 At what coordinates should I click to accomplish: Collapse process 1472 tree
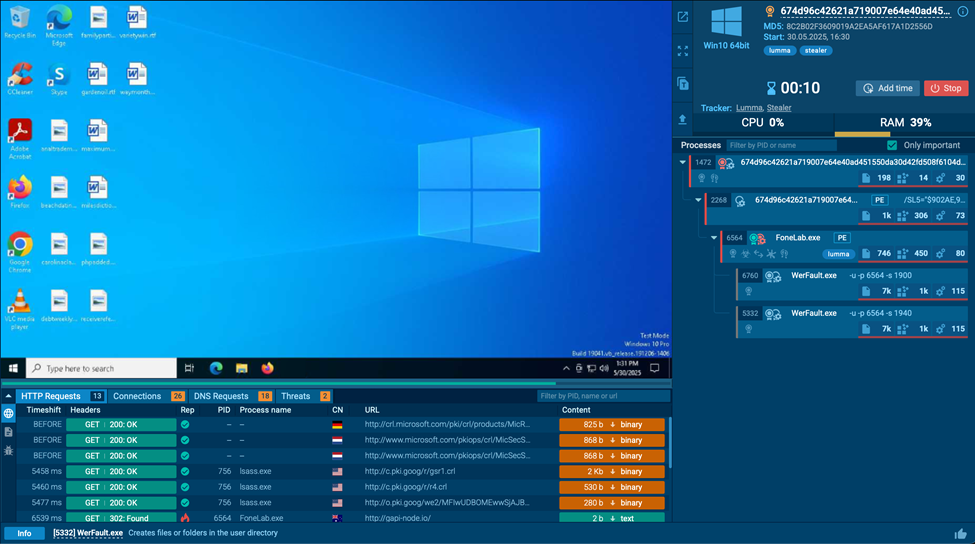683,162
